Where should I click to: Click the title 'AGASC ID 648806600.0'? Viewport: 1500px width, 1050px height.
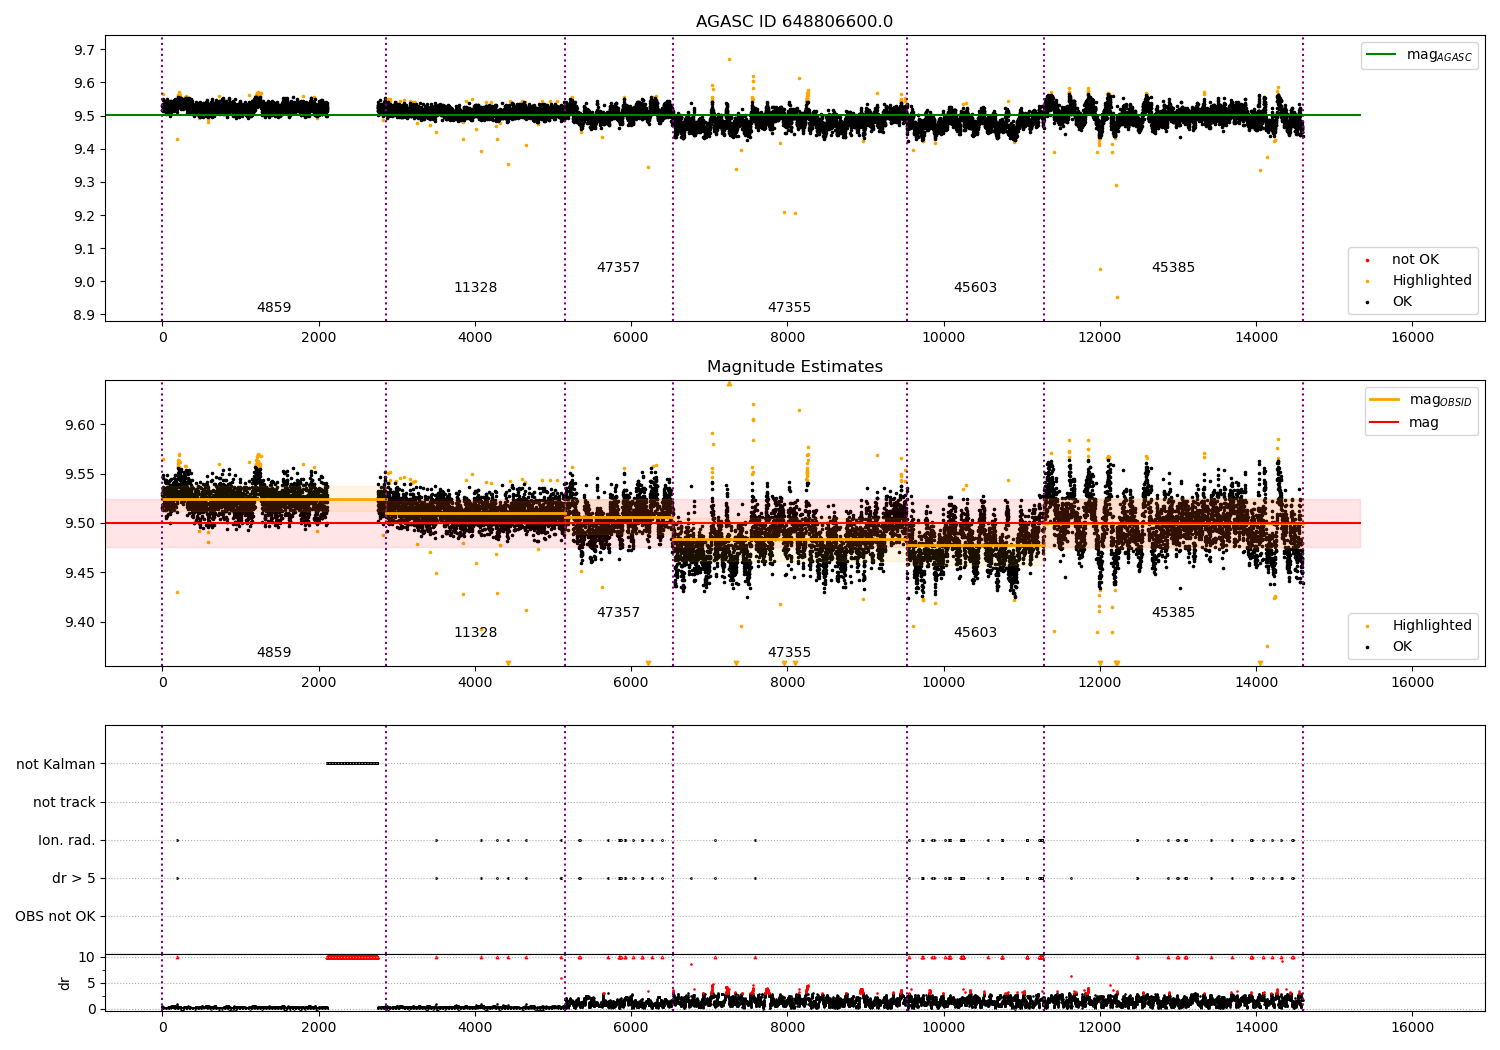(794, 22)
